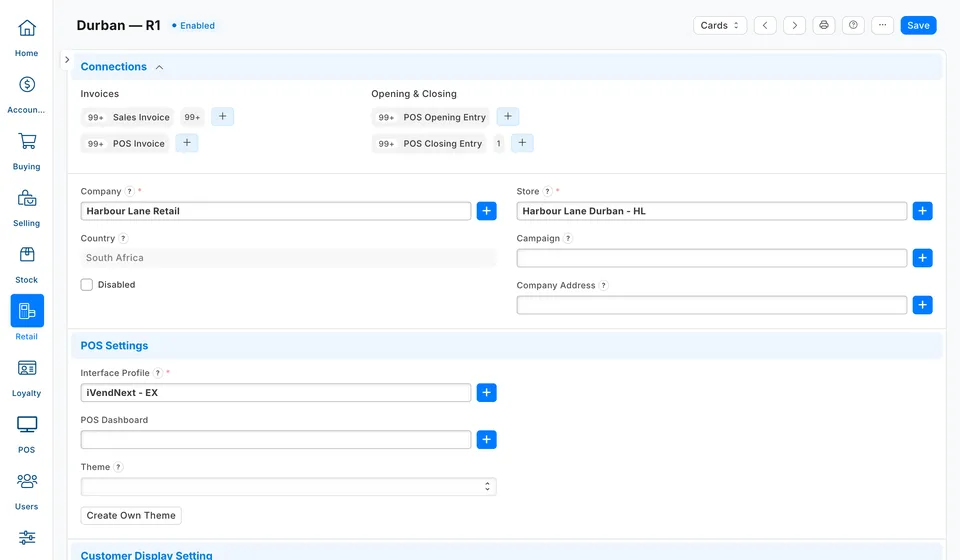The width and height of the screenshot is (960, 560).
Task: Show help tooltip for Interface Profile label
Action: click(x=158, y=373)
